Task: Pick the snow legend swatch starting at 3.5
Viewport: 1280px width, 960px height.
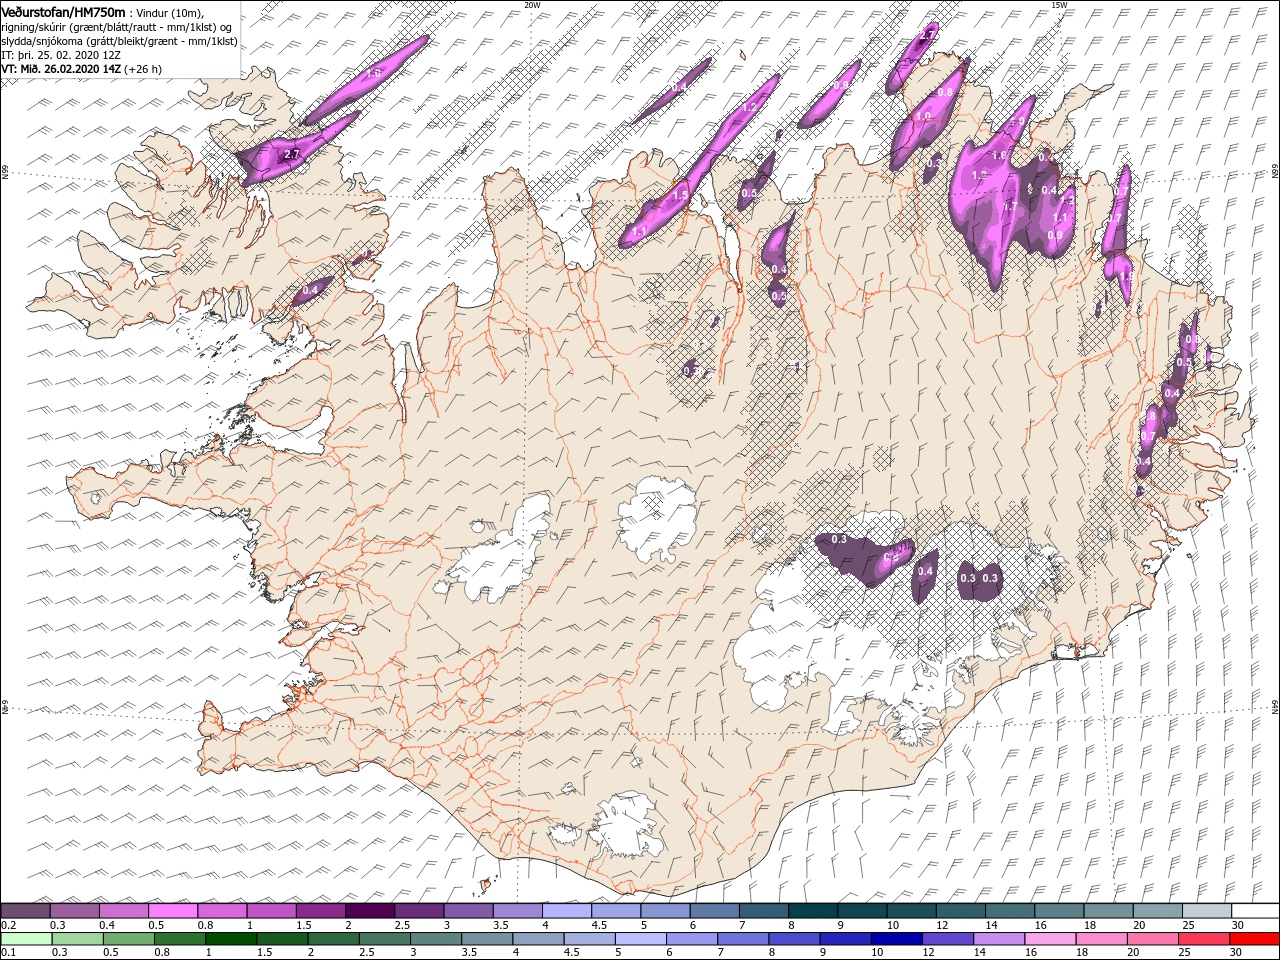Action: tap(517, 911)
